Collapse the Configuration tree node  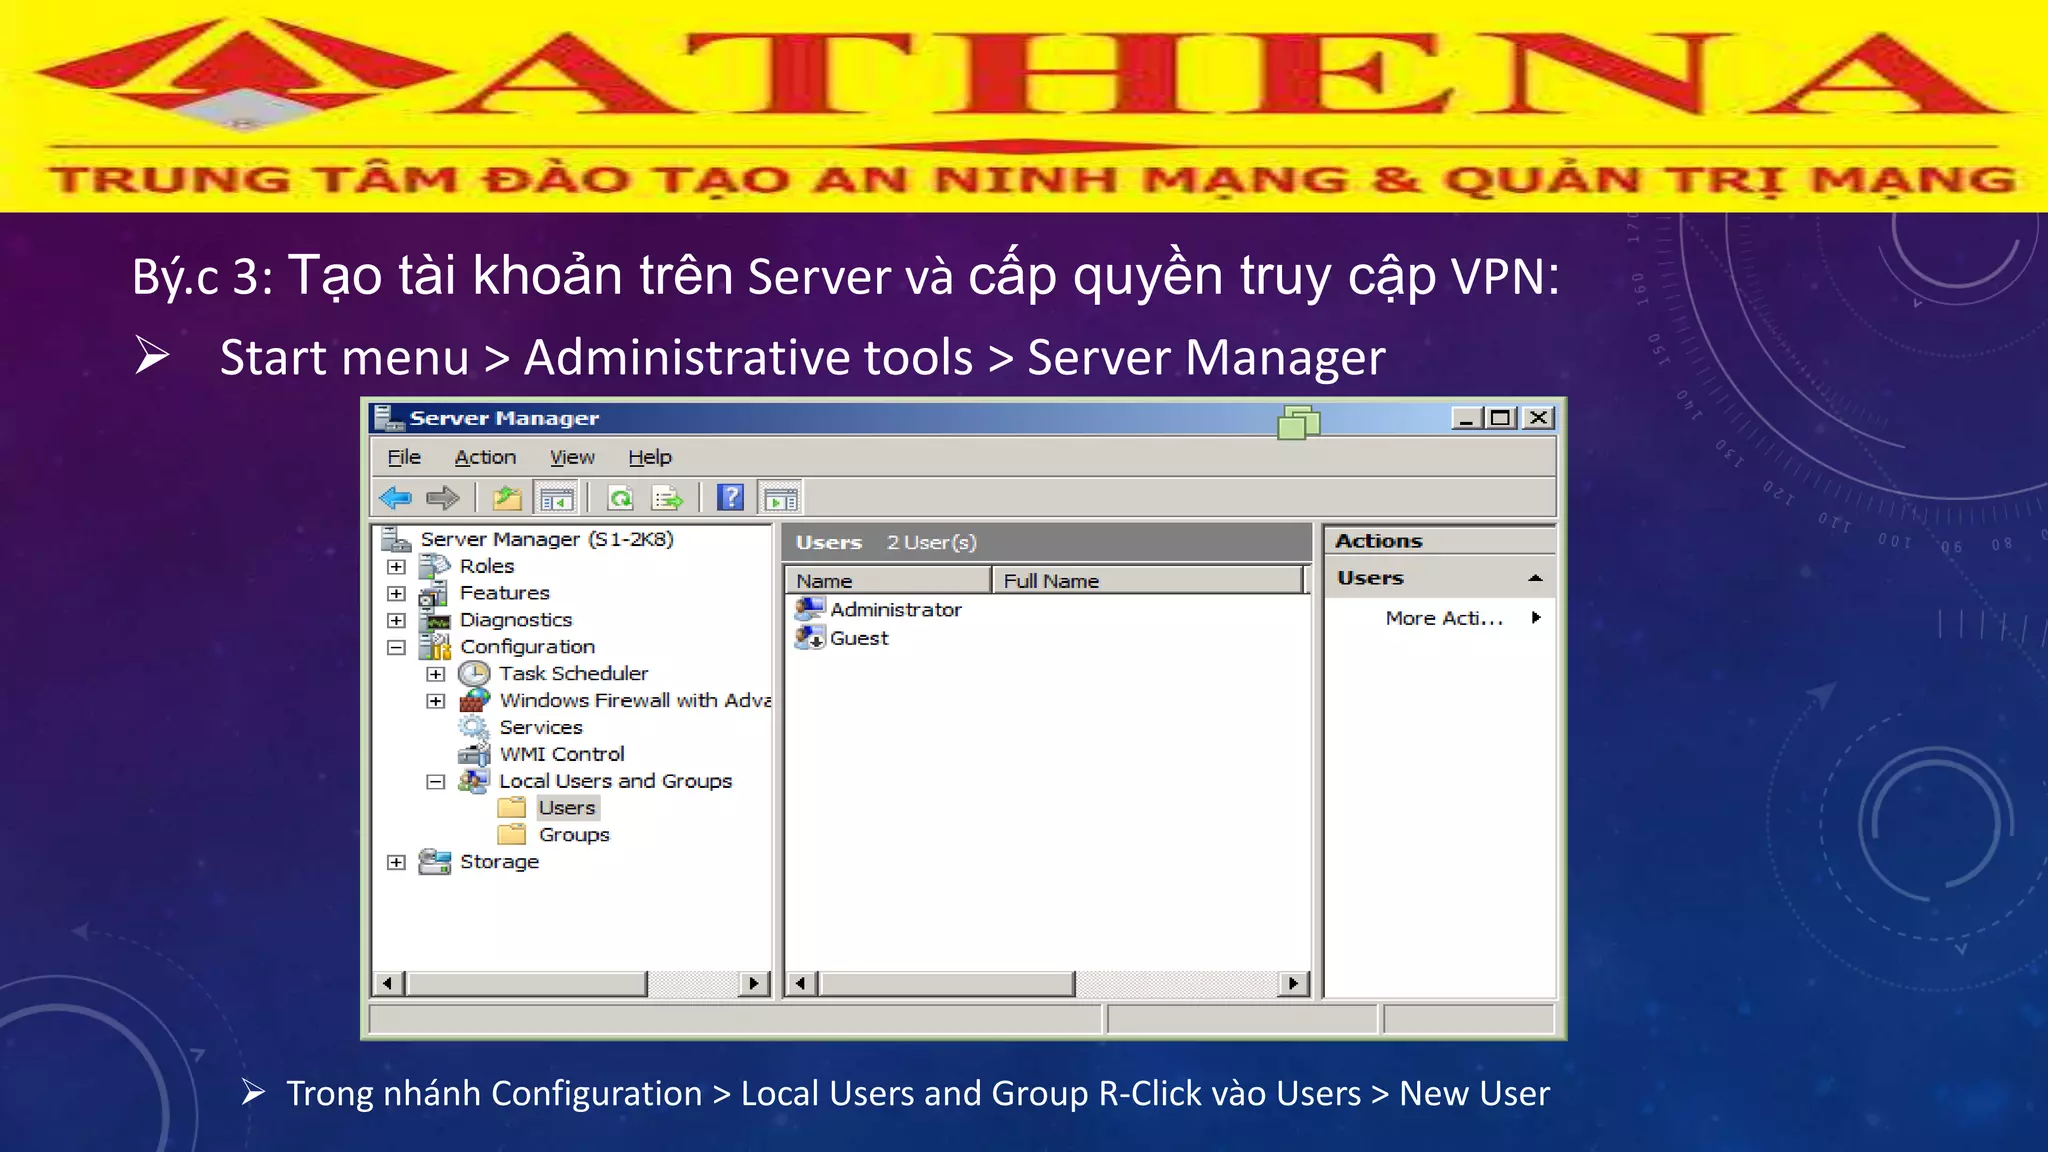click(x=396, y=648)
